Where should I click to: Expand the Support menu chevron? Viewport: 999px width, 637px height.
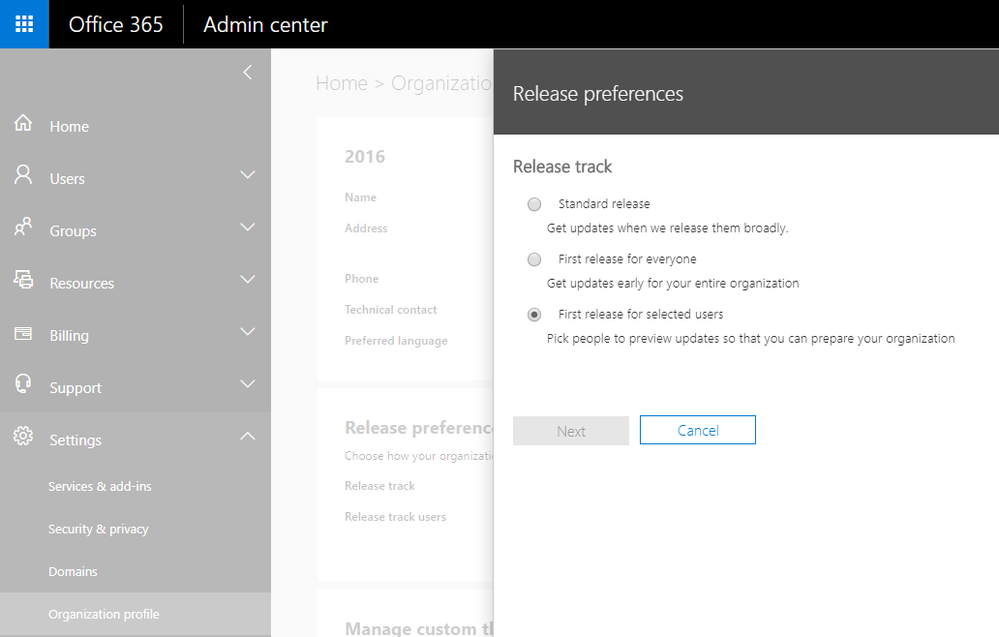(x=248, y=383)
